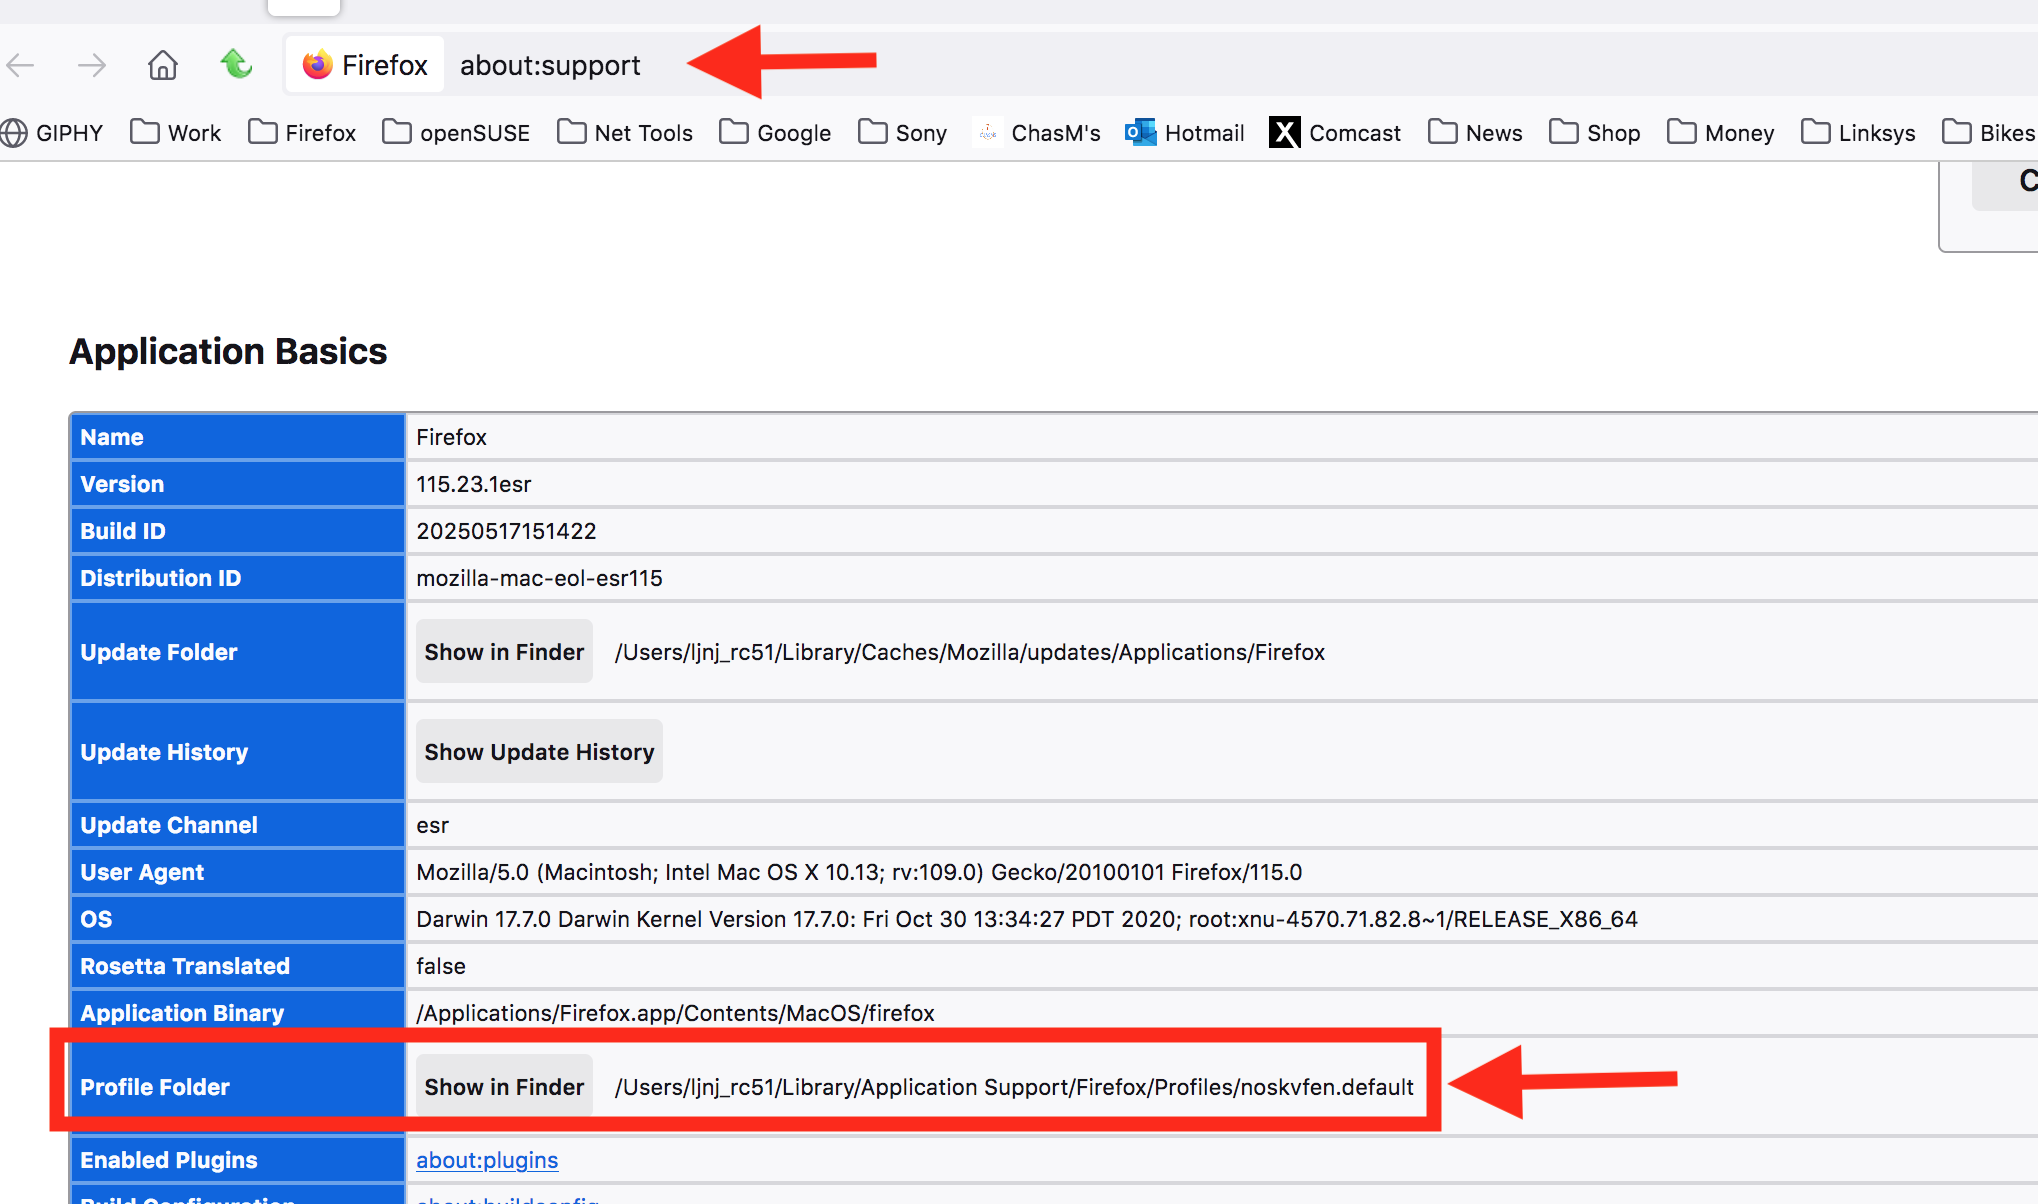Click the green arrow toolbar icon
Image resolution: width=2038 pixels, height=1204 pixels.
[x=236, y=65]
